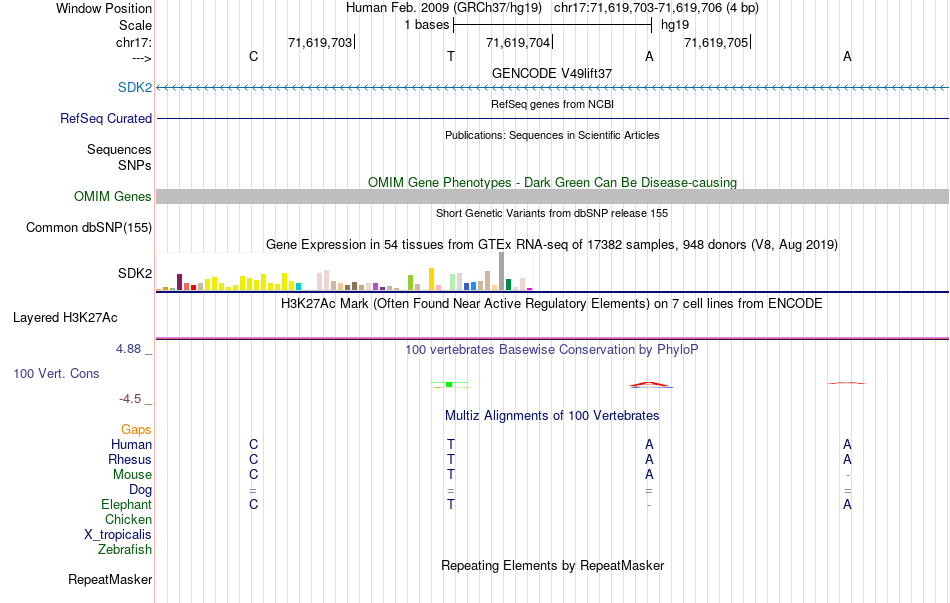Viewport: 950px width, 603px height.
Task: Click the T base in the Mouse row
Action: [x=451, y=475]
